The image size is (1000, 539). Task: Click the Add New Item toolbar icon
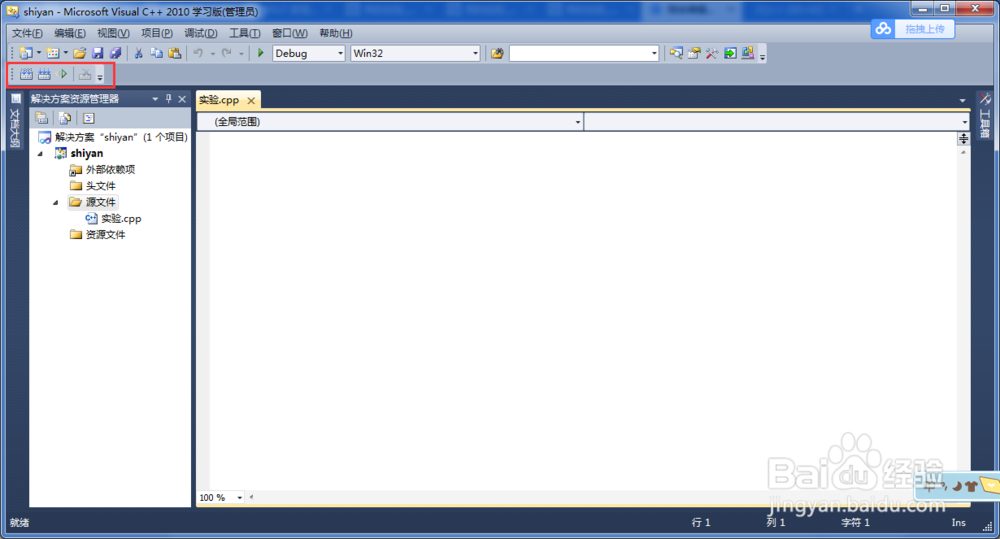[53, 53]
